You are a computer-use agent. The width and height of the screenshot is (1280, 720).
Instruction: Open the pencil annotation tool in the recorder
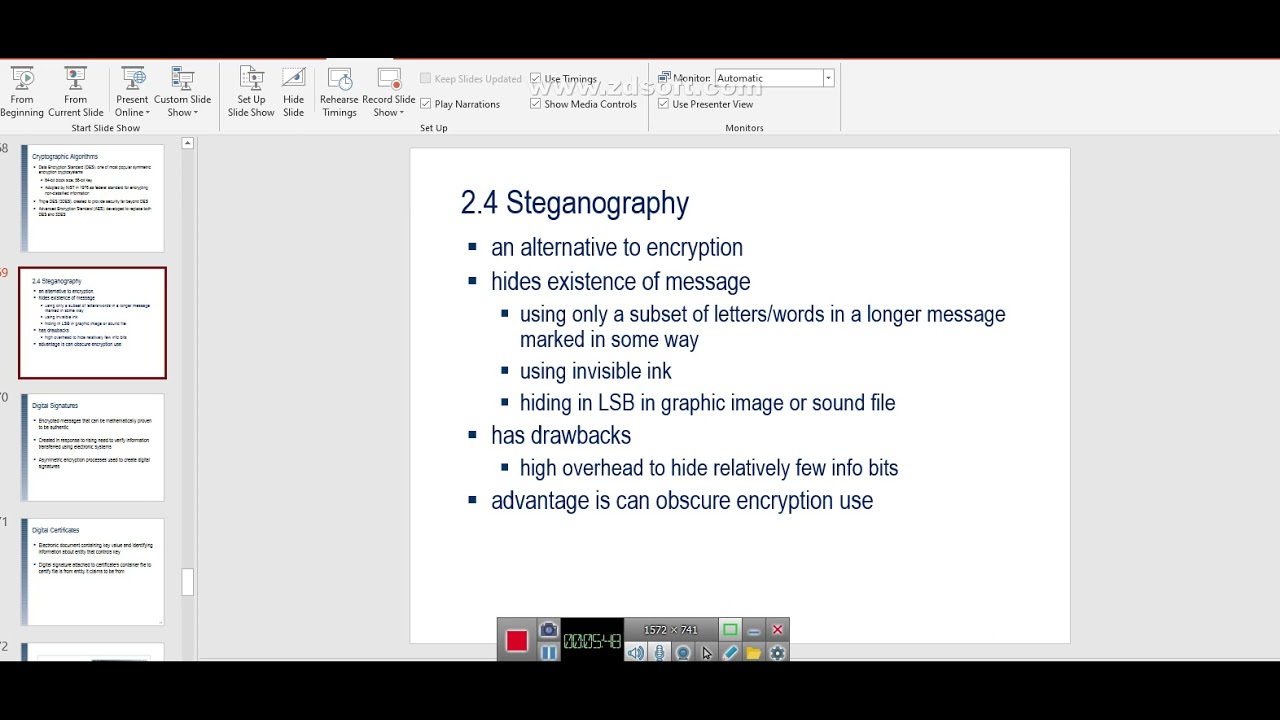pyautogui.click(x=730, y=652)
